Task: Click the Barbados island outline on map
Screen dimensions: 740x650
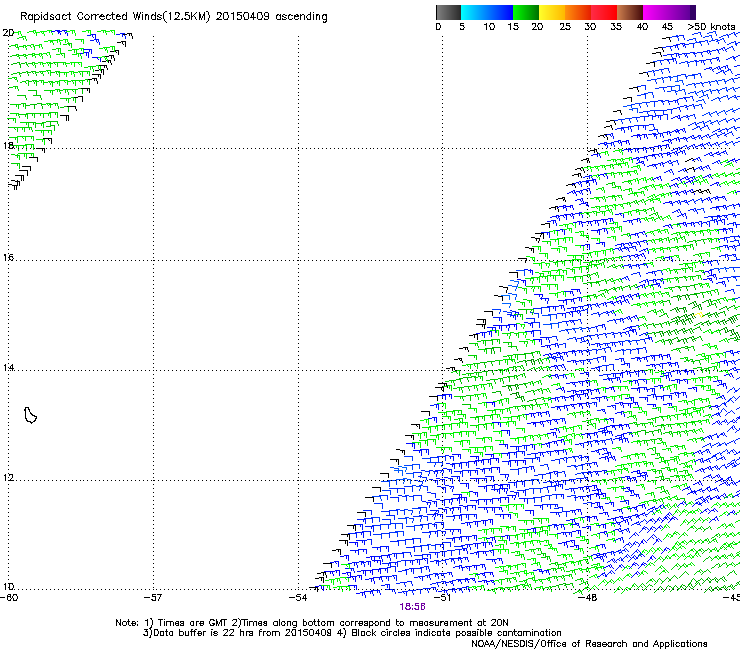Action: tap(30, 415)
